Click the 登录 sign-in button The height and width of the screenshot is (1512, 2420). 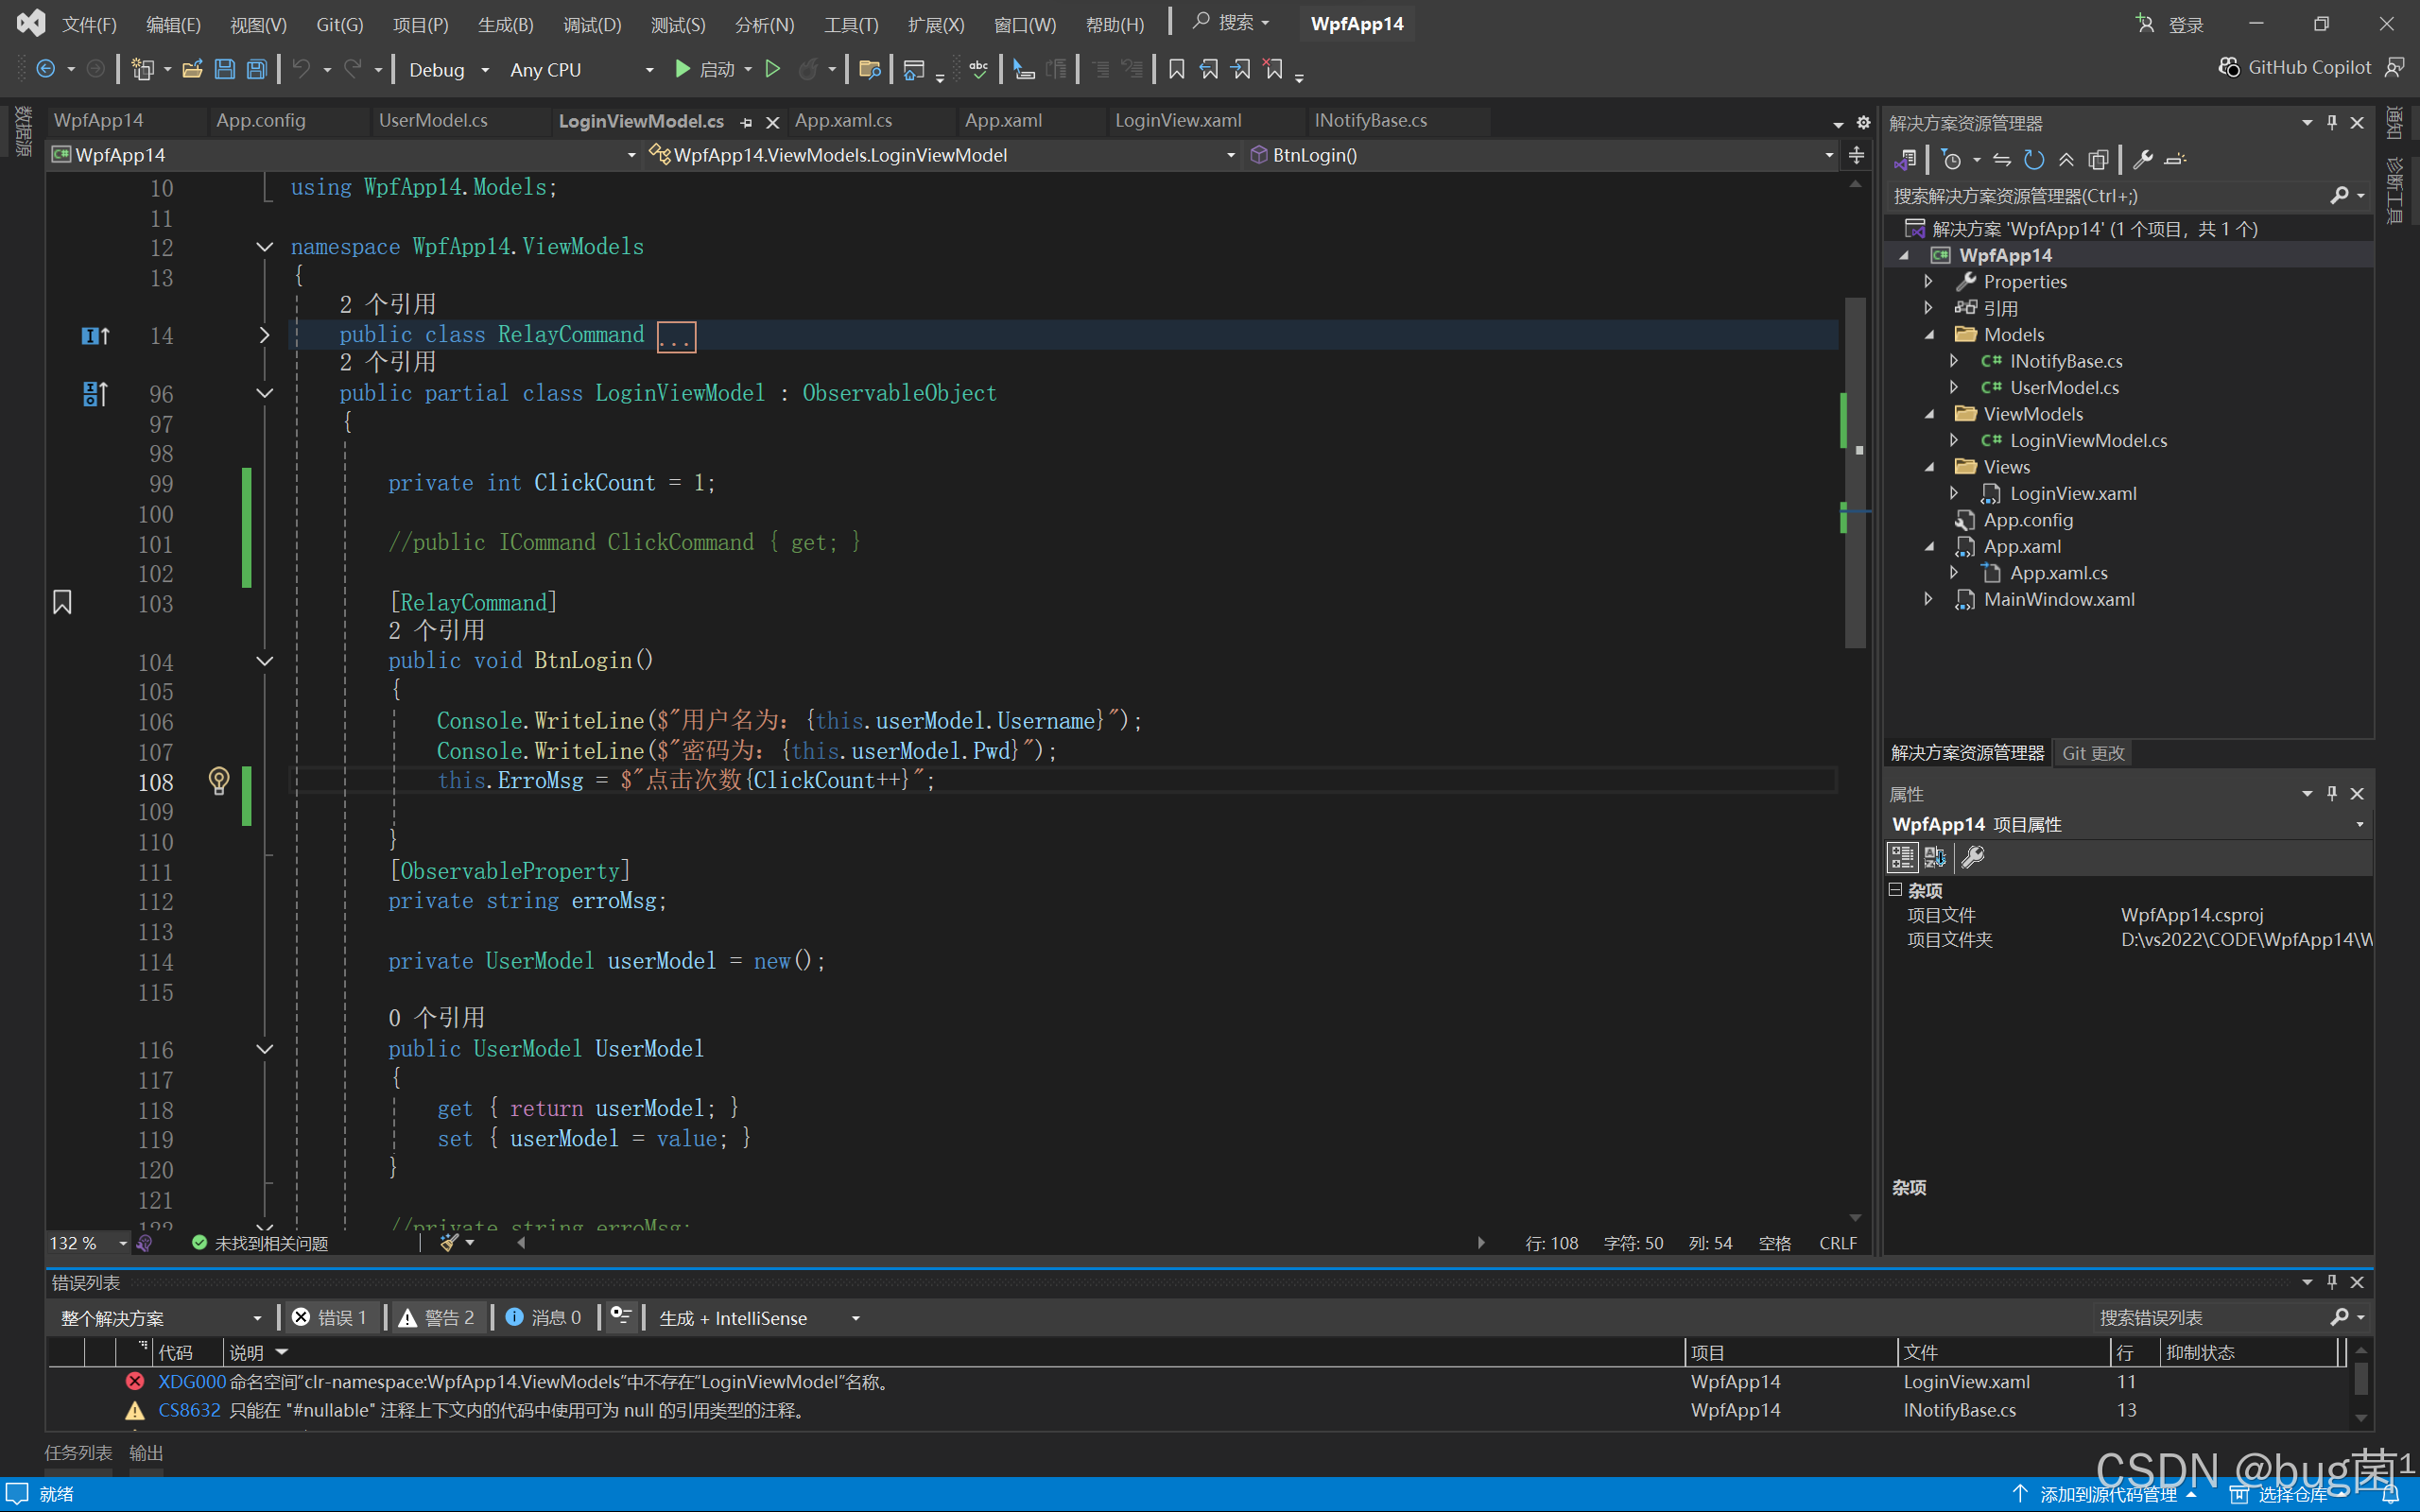2170,24
